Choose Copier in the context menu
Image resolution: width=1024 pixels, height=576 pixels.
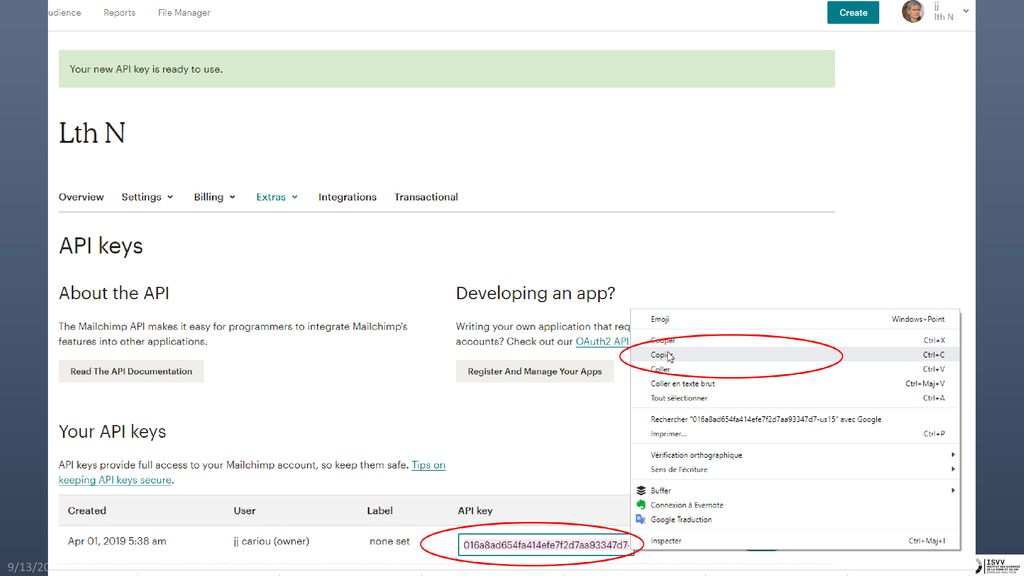point(795,355)
